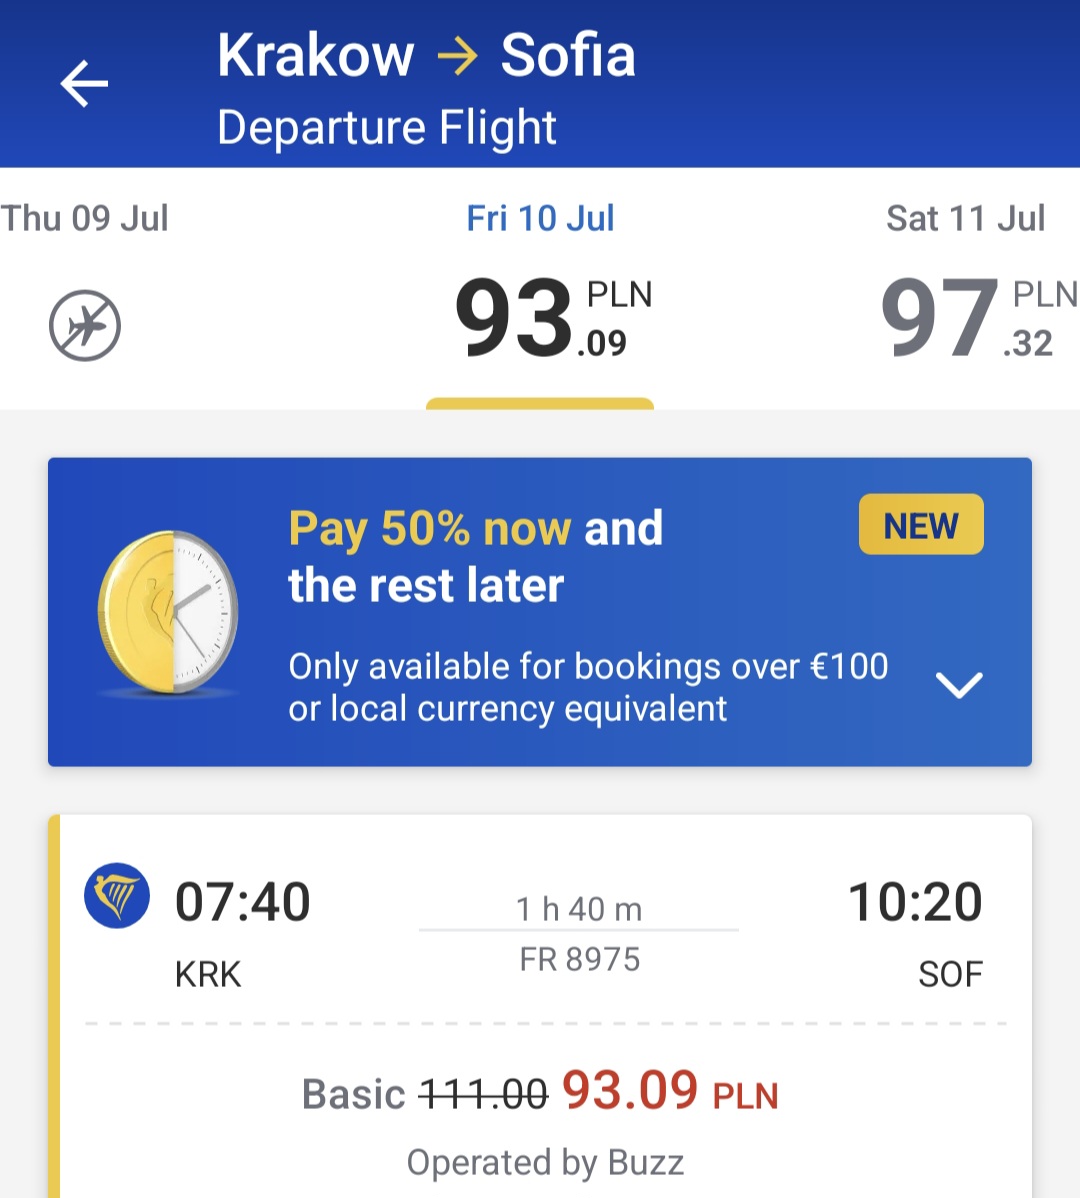Tap the yellow route arrow in header
This screenshot has height=1198, width=1080.
tap(458, 56)
